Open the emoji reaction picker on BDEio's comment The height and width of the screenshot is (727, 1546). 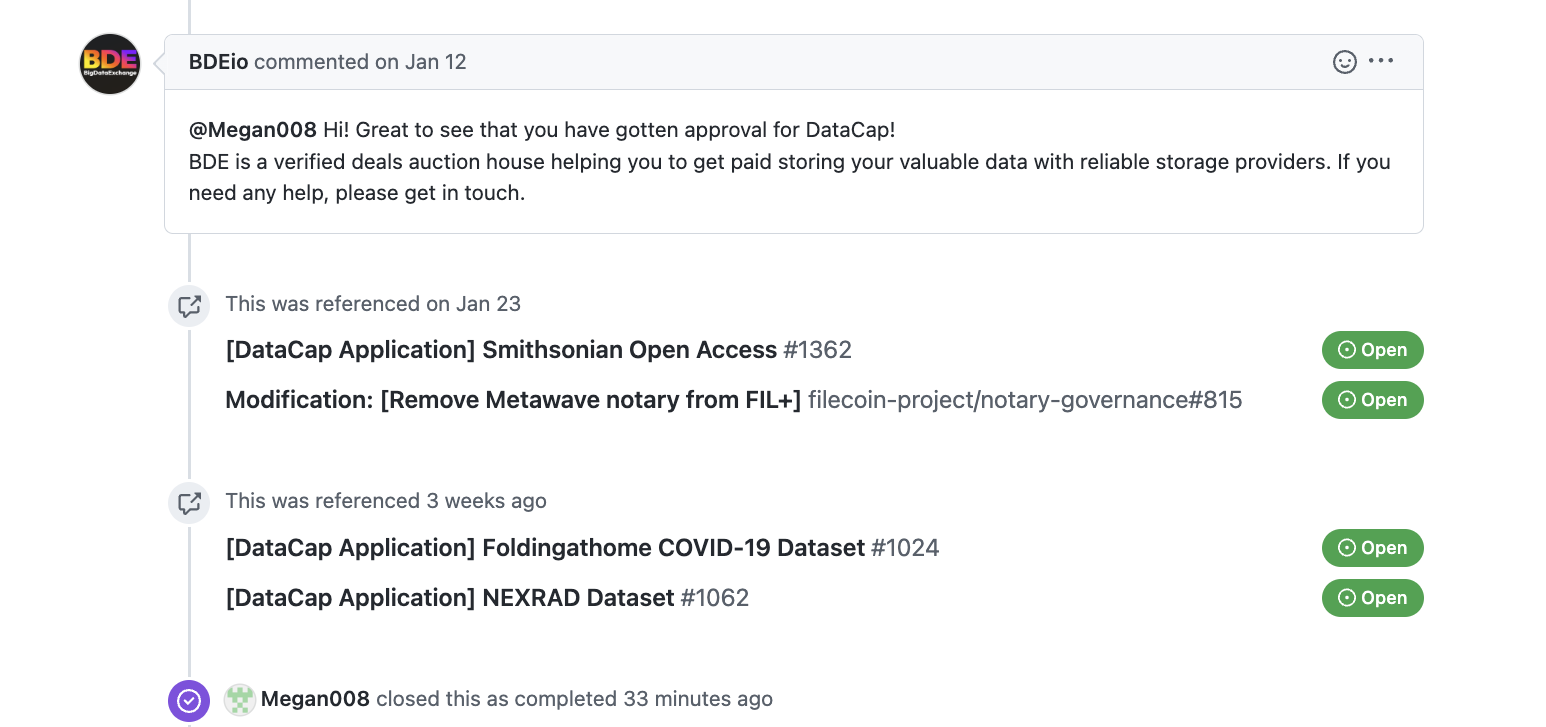(x=1344, y=61)
